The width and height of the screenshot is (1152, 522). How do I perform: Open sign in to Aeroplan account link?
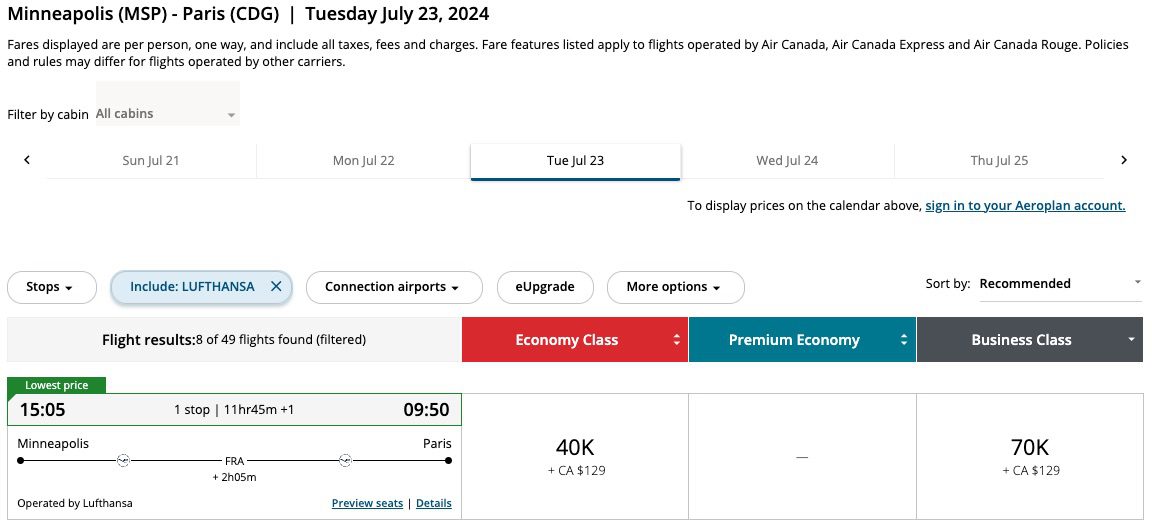click(x=1025, y=206)
